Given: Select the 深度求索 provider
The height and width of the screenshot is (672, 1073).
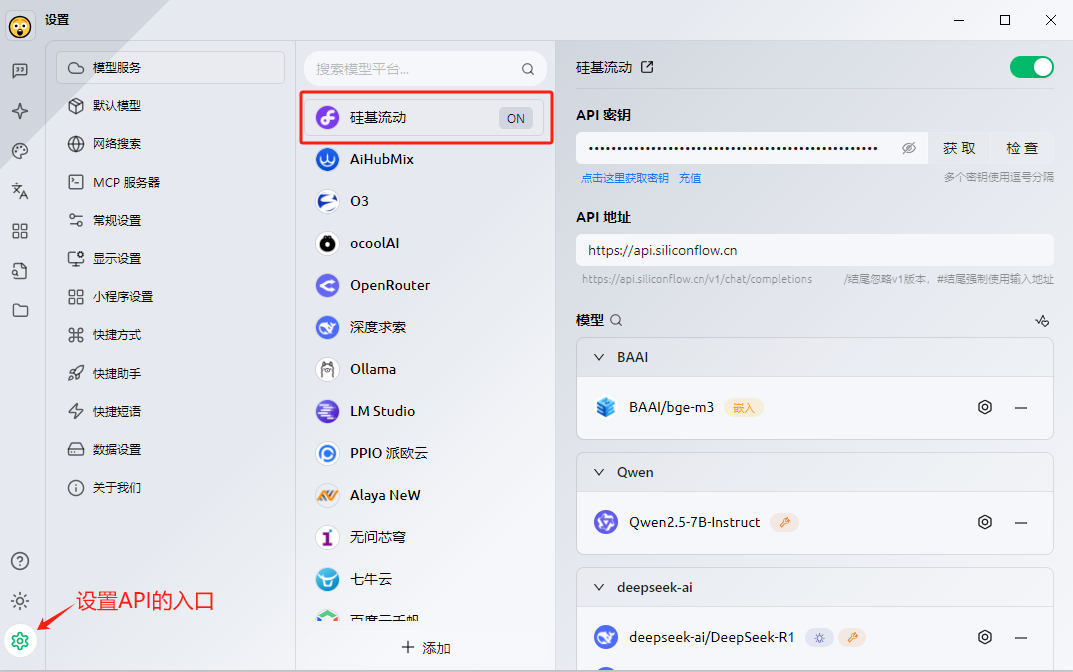Looking at the screenshot, I should pyautogui.click(x=424, y=327).
